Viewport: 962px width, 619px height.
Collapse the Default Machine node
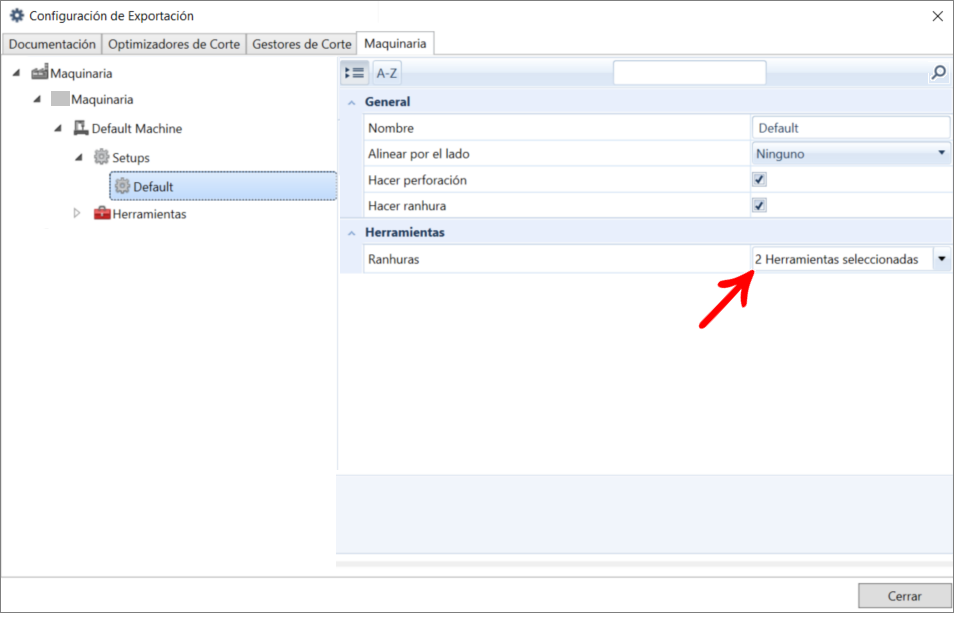coord(58,128)
